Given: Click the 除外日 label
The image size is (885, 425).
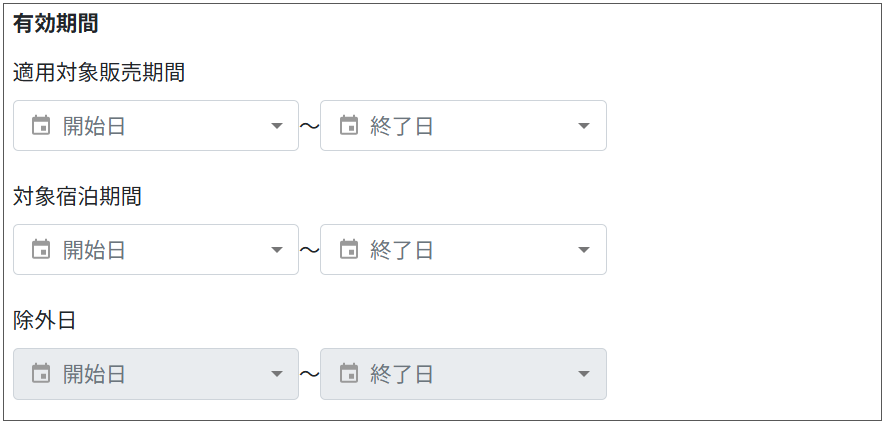Looking at the screenshot, I should tap(45, 321).
